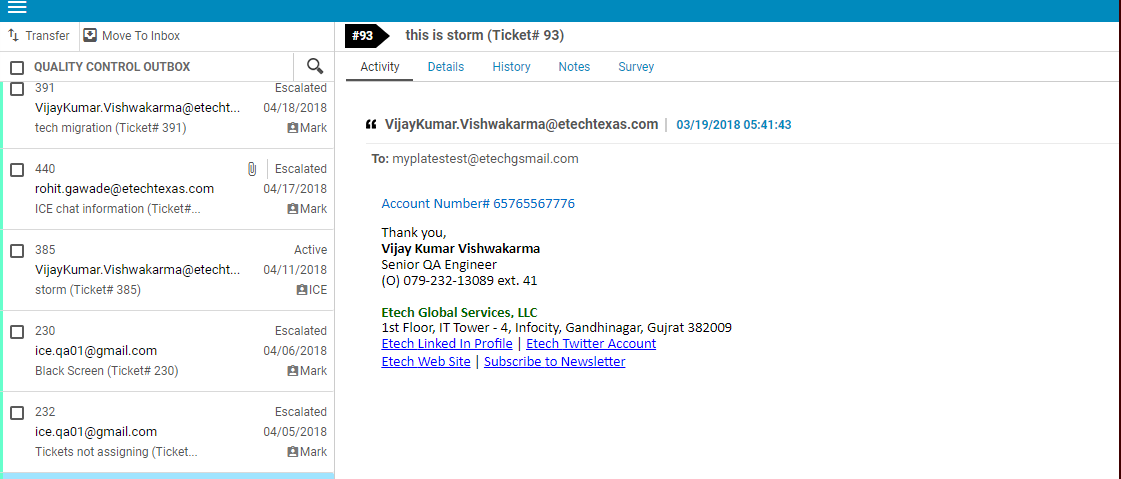Screen dimensions: 1121x479
Task: Click paperclip attachment icon on ticket 440
Action: (x=252, y=169)
